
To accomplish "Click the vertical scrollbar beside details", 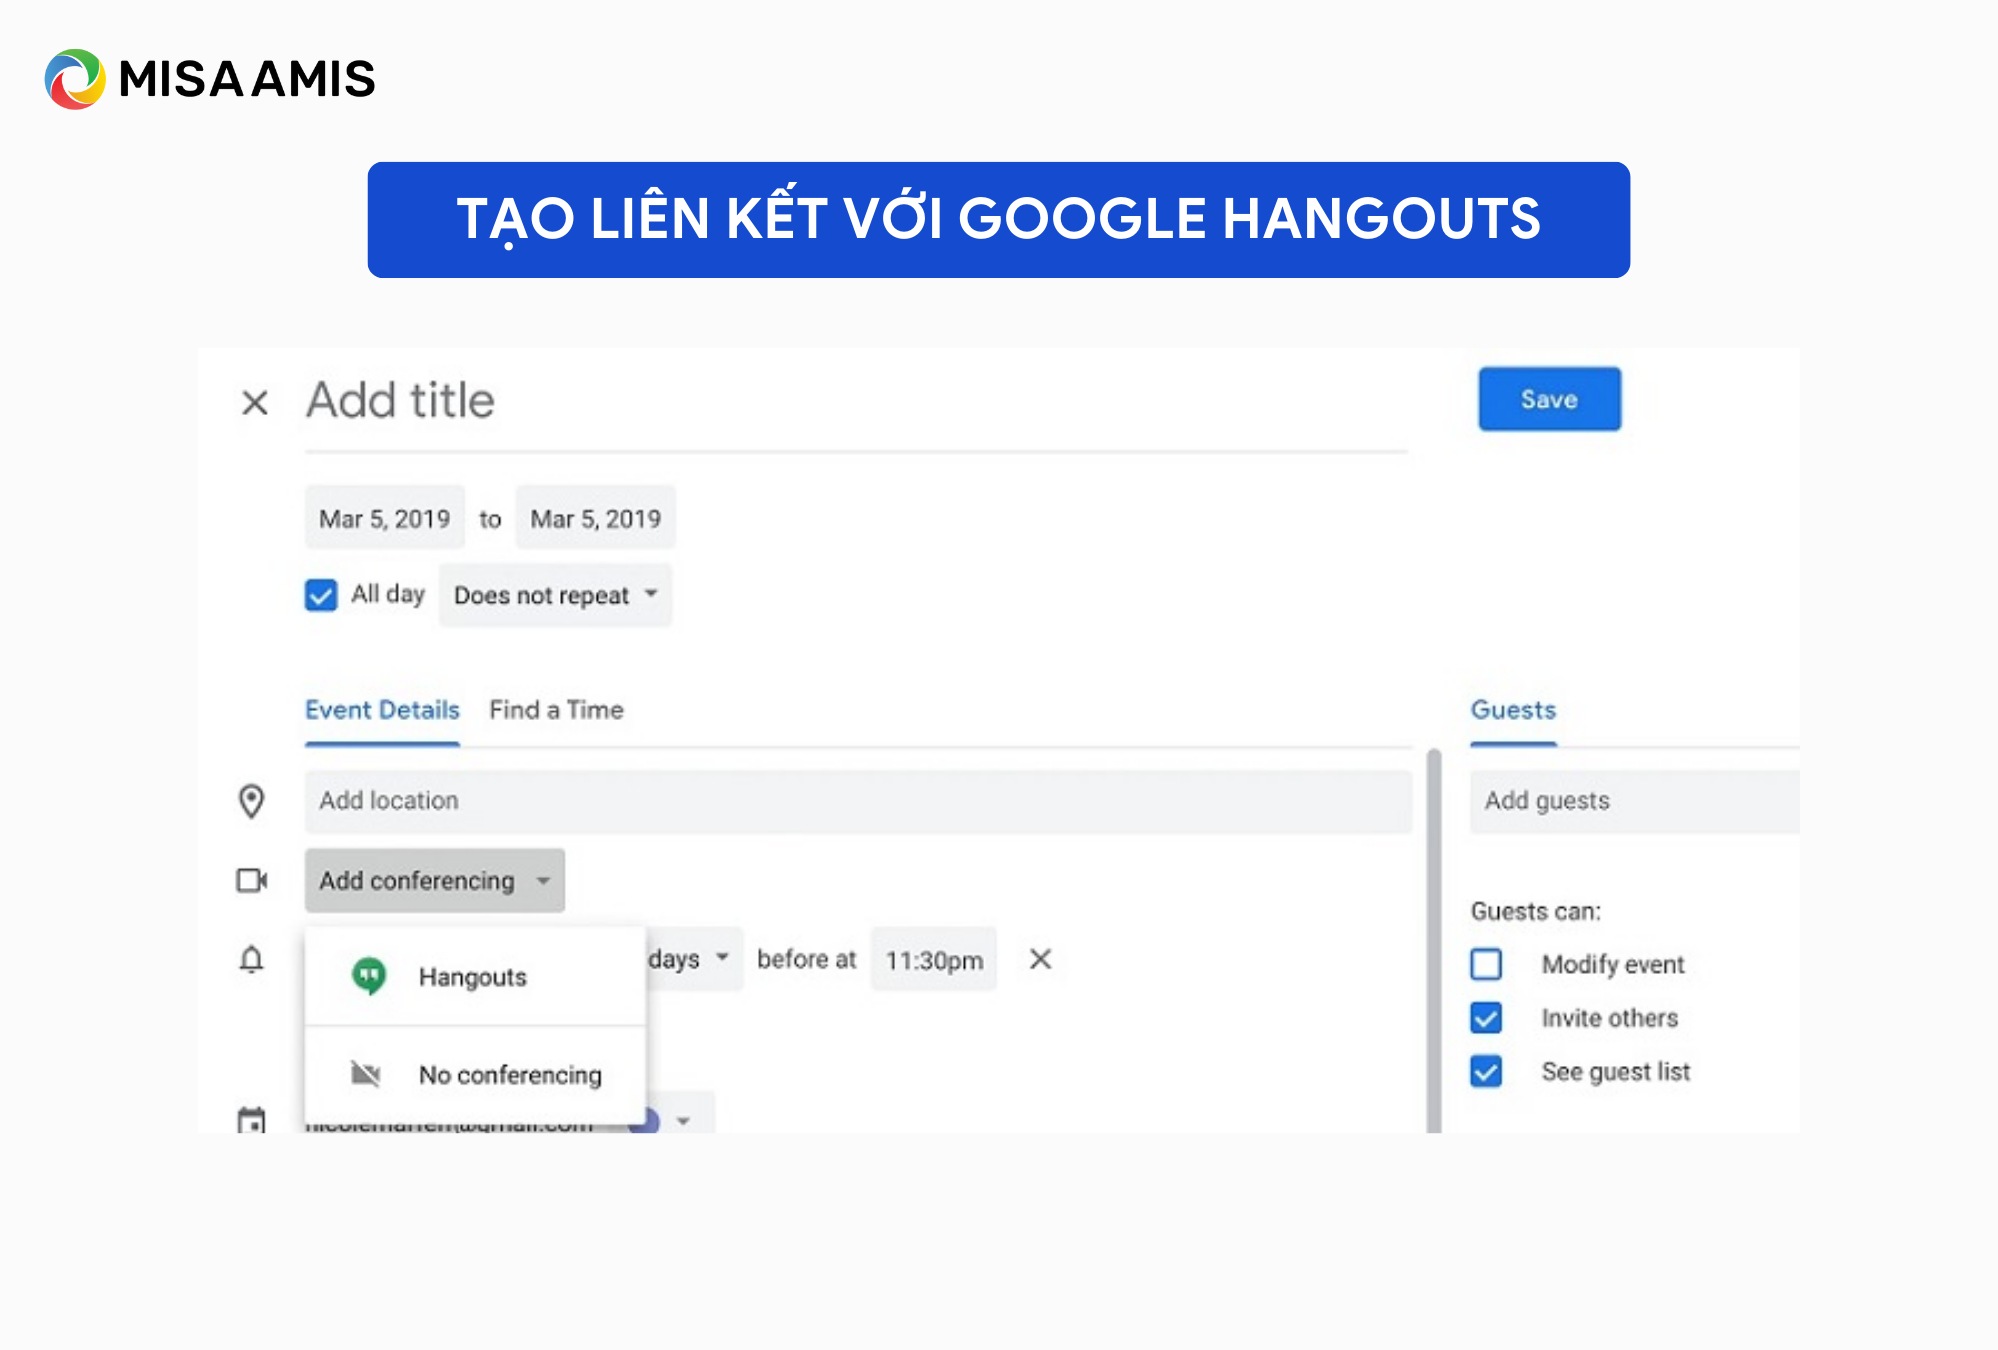I will tap(1434, 940).
